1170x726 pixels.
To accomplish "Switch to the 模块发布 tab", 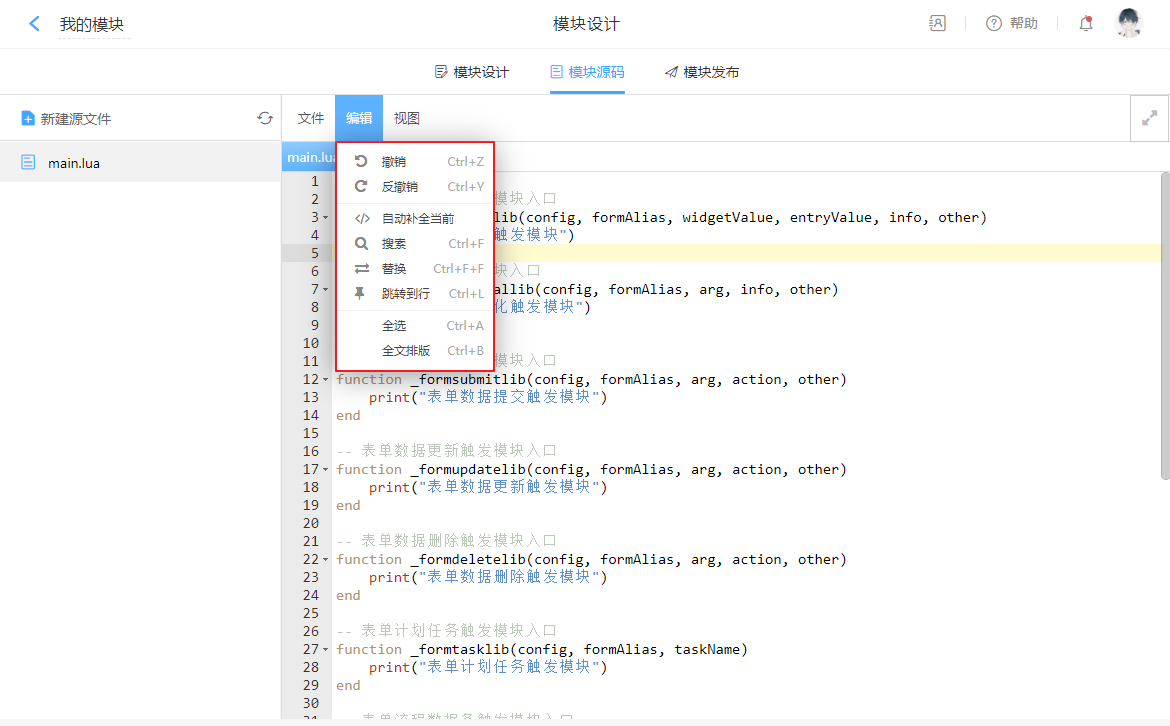I will (702, 72).
